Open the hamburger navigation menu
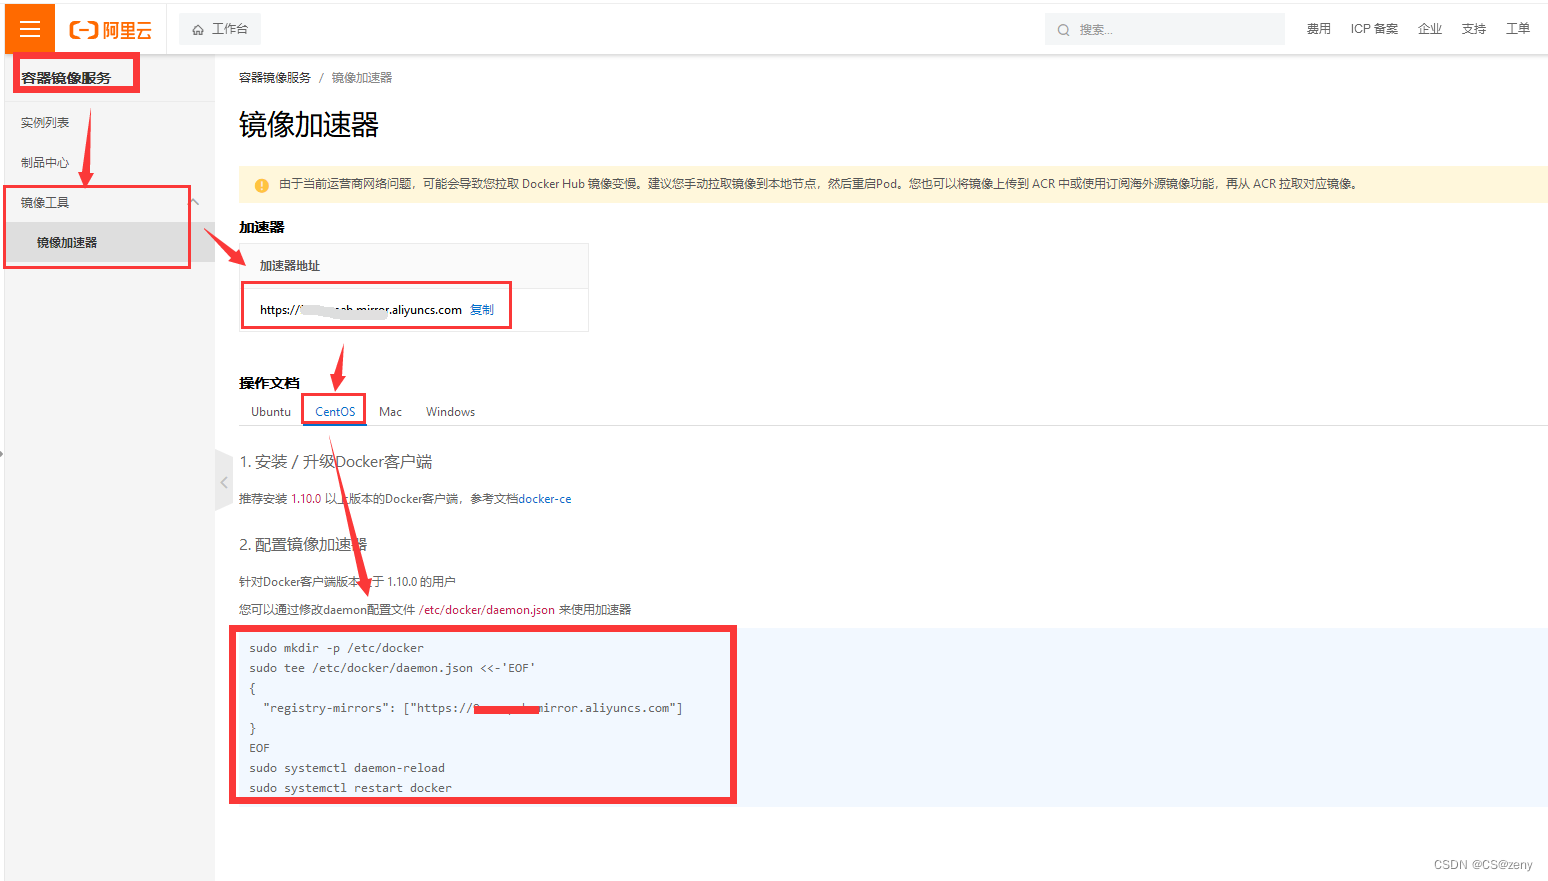1548x881 pixels. pos(30,29)
